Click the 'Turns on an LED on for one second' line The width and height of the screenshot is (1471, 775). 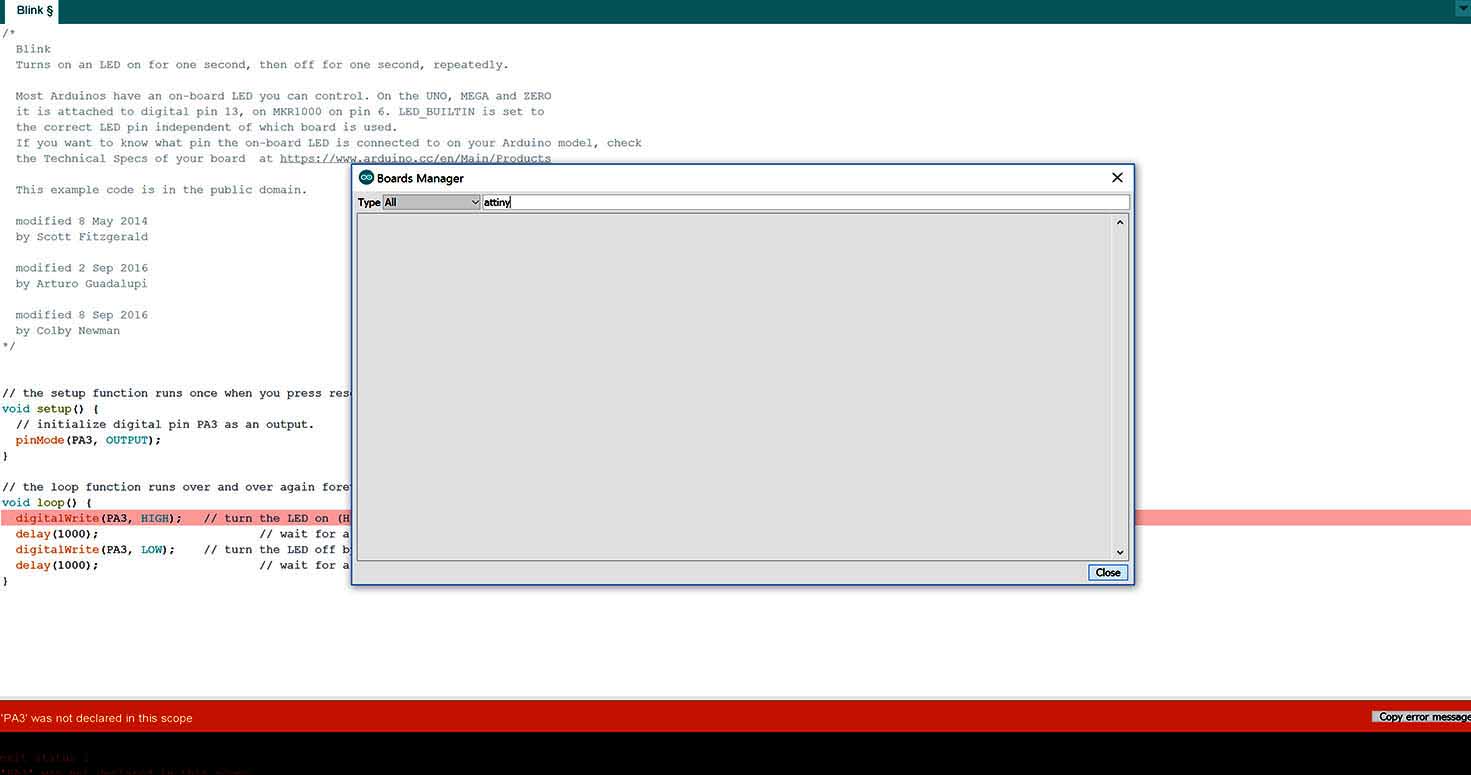click(262, 65)
